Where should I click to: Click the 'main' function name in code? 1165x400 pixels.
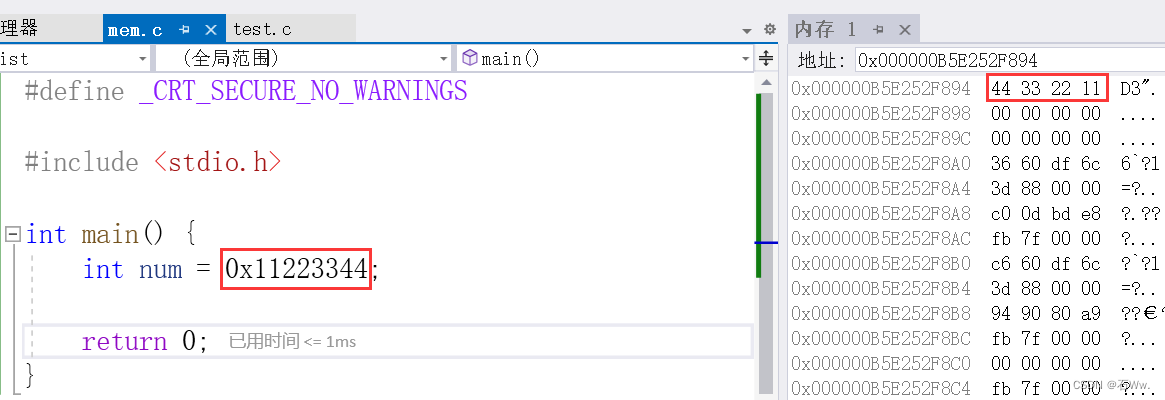point(111,235)
